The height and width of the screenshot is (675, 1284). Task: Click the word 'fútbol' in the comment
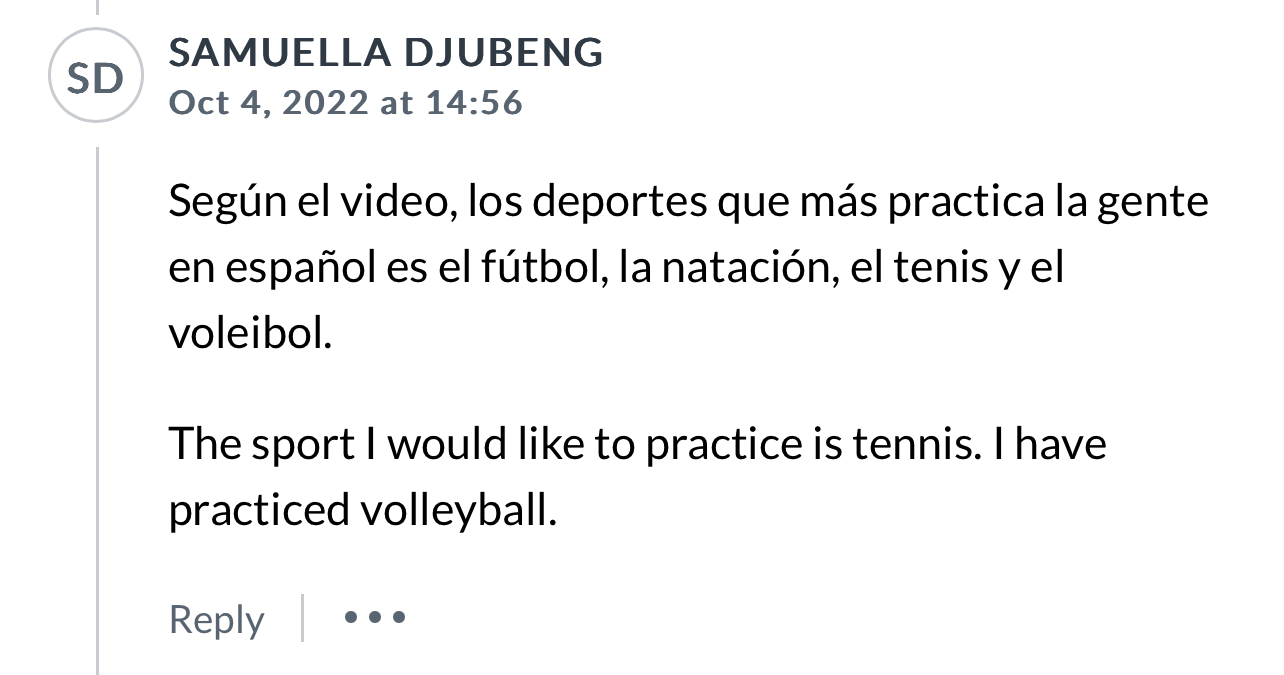pos(552,270)
